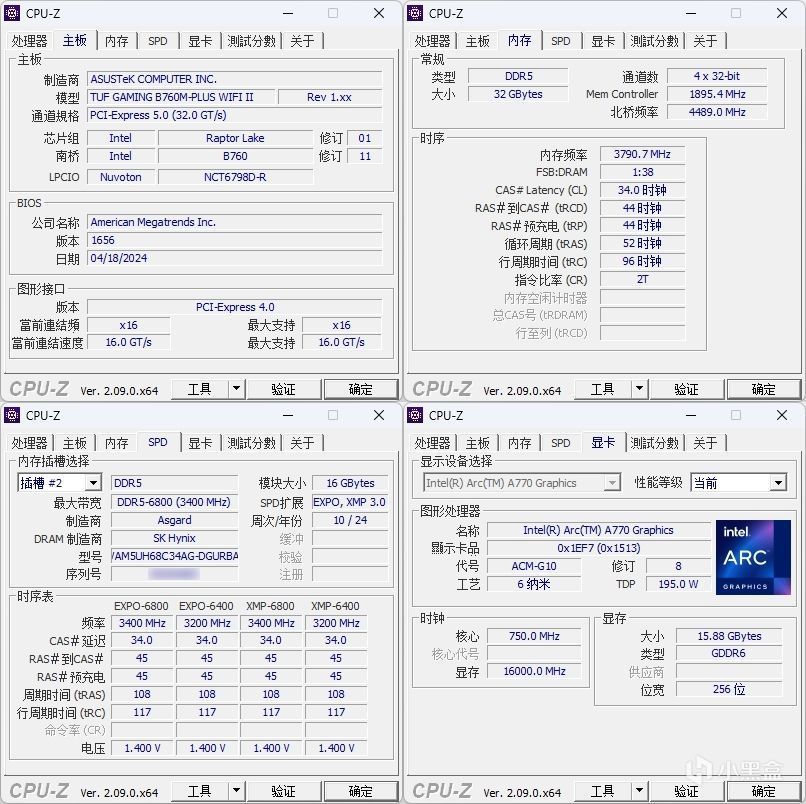Switch to 显卡 tab in memory window
This screenshot has width=806, height=804.
point(603,41)
